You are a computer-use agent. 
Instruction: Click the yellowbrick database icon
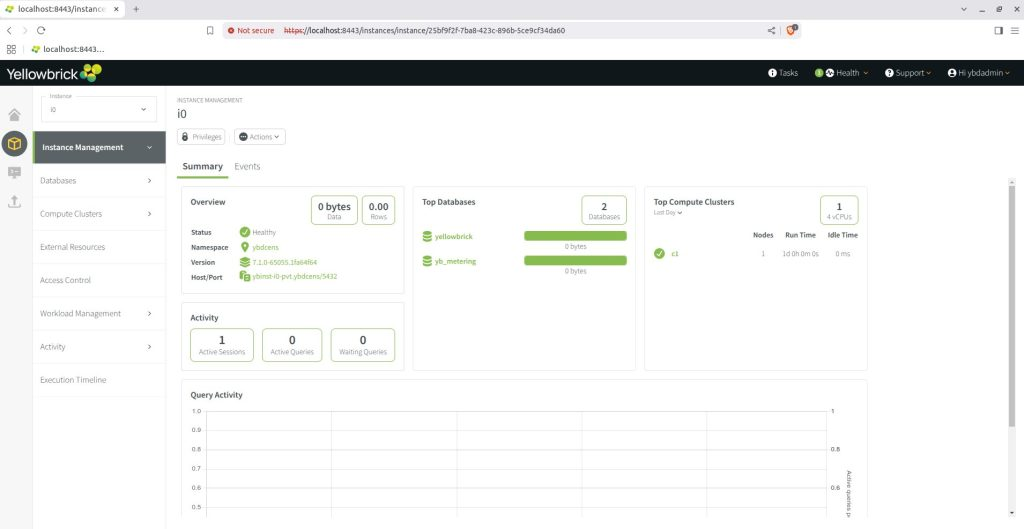coord(427,236)
